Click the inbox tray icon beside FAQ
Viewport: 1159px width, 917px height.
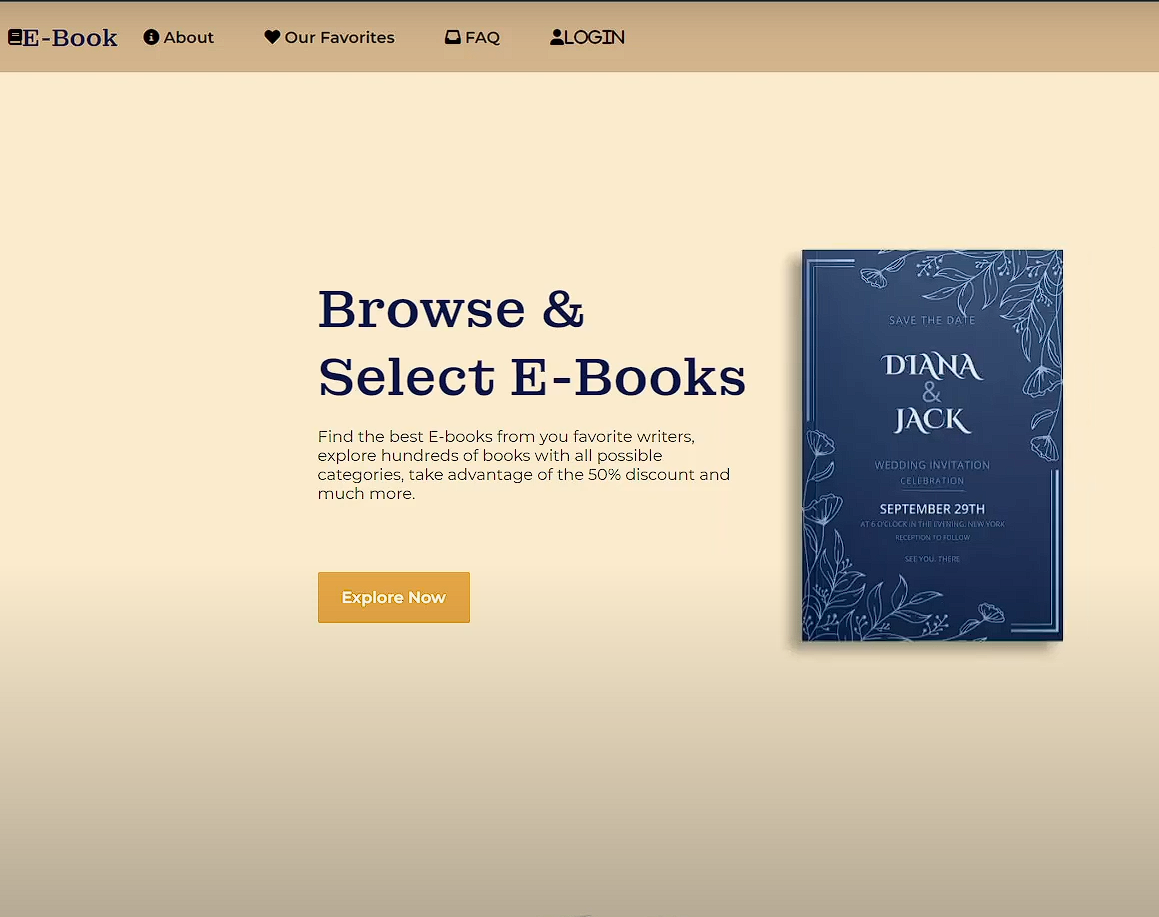tap(453, 37)
